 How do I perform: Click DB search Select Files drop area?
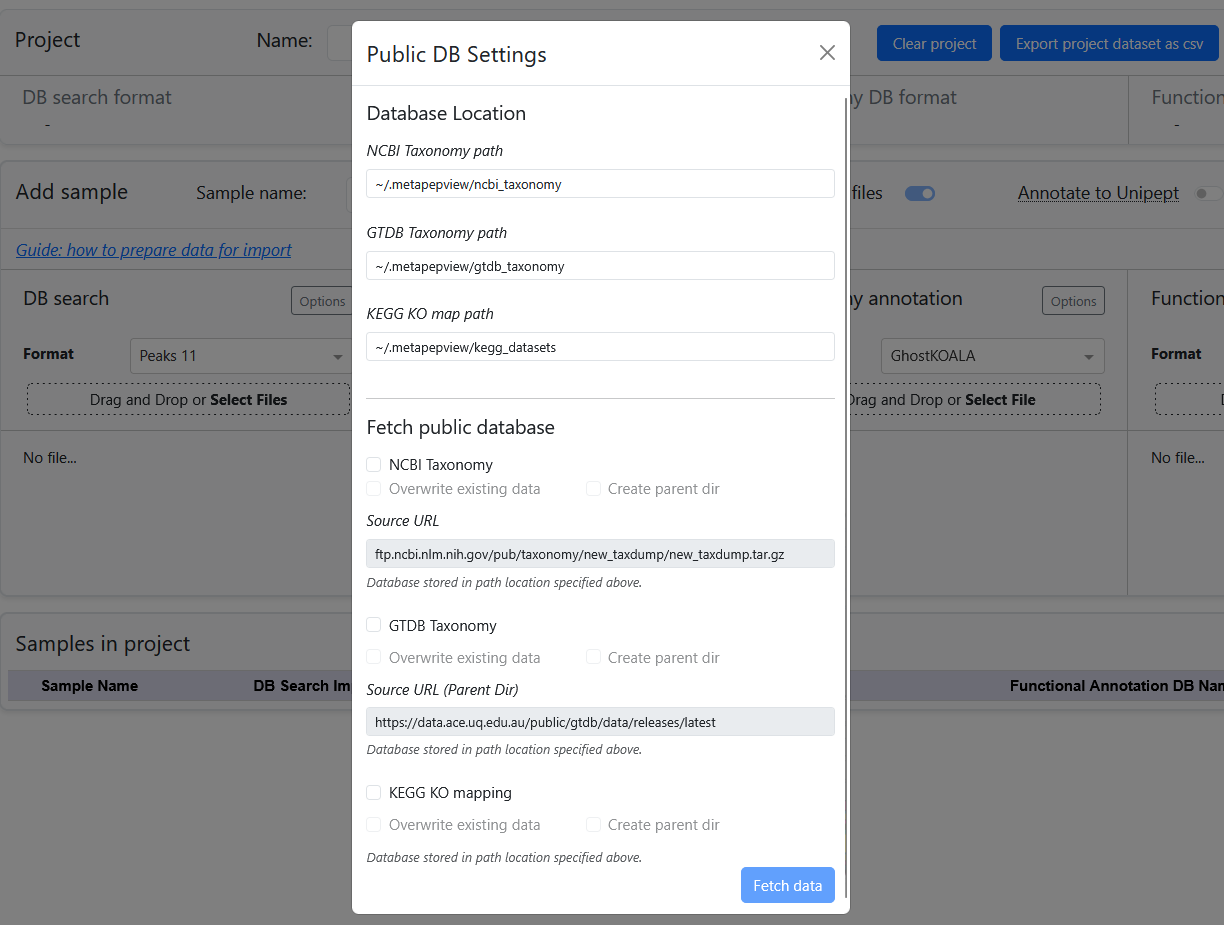tap(189, 400)
